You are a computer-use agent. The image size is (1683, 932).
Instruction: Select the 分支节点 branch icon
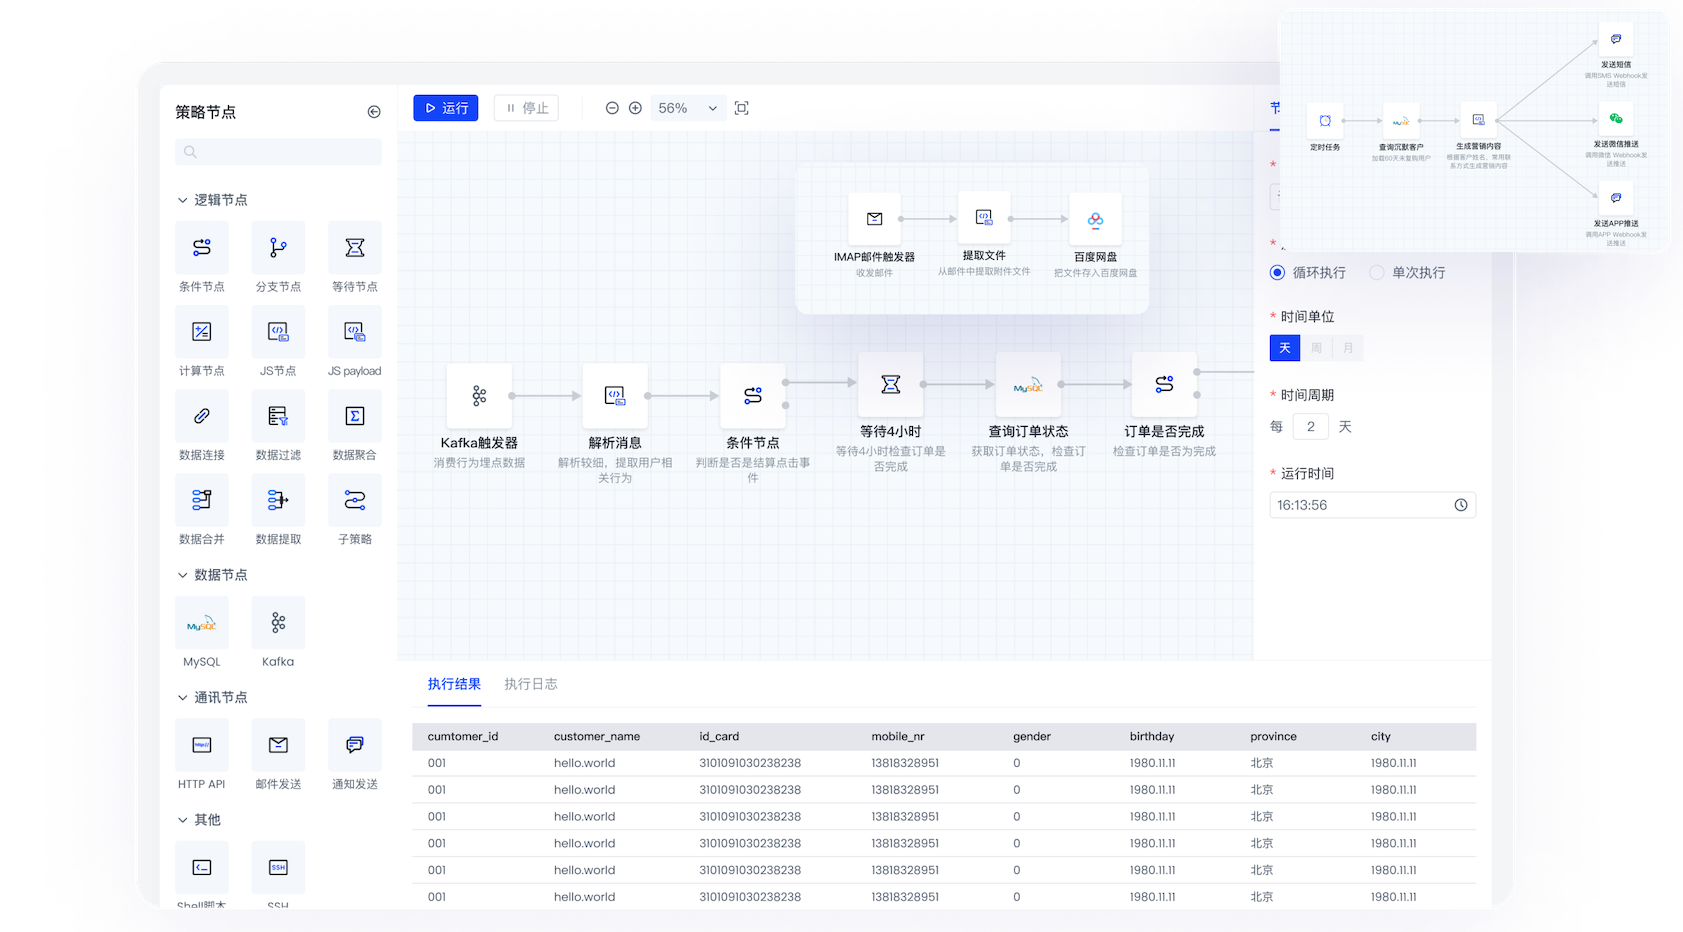pyautogui.click(x=278, y=248)
